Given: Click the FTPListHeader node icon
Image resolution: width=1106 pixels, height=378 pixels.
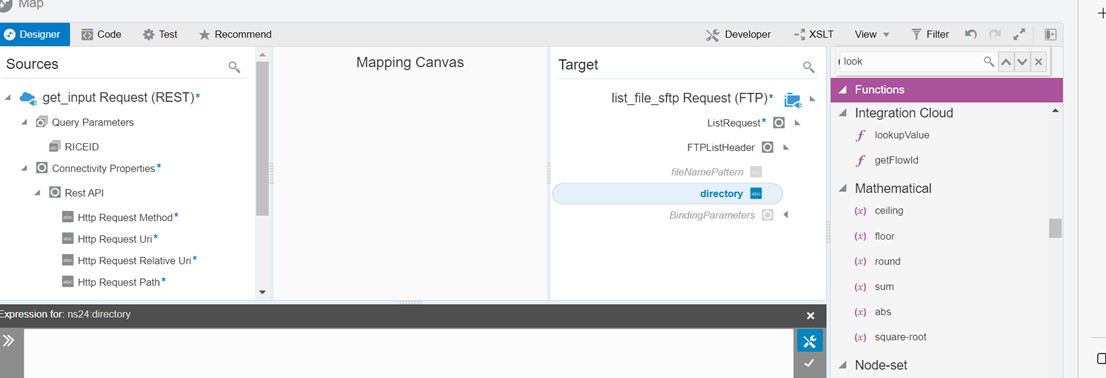Looking at the screenshot, I should [767, 147].
